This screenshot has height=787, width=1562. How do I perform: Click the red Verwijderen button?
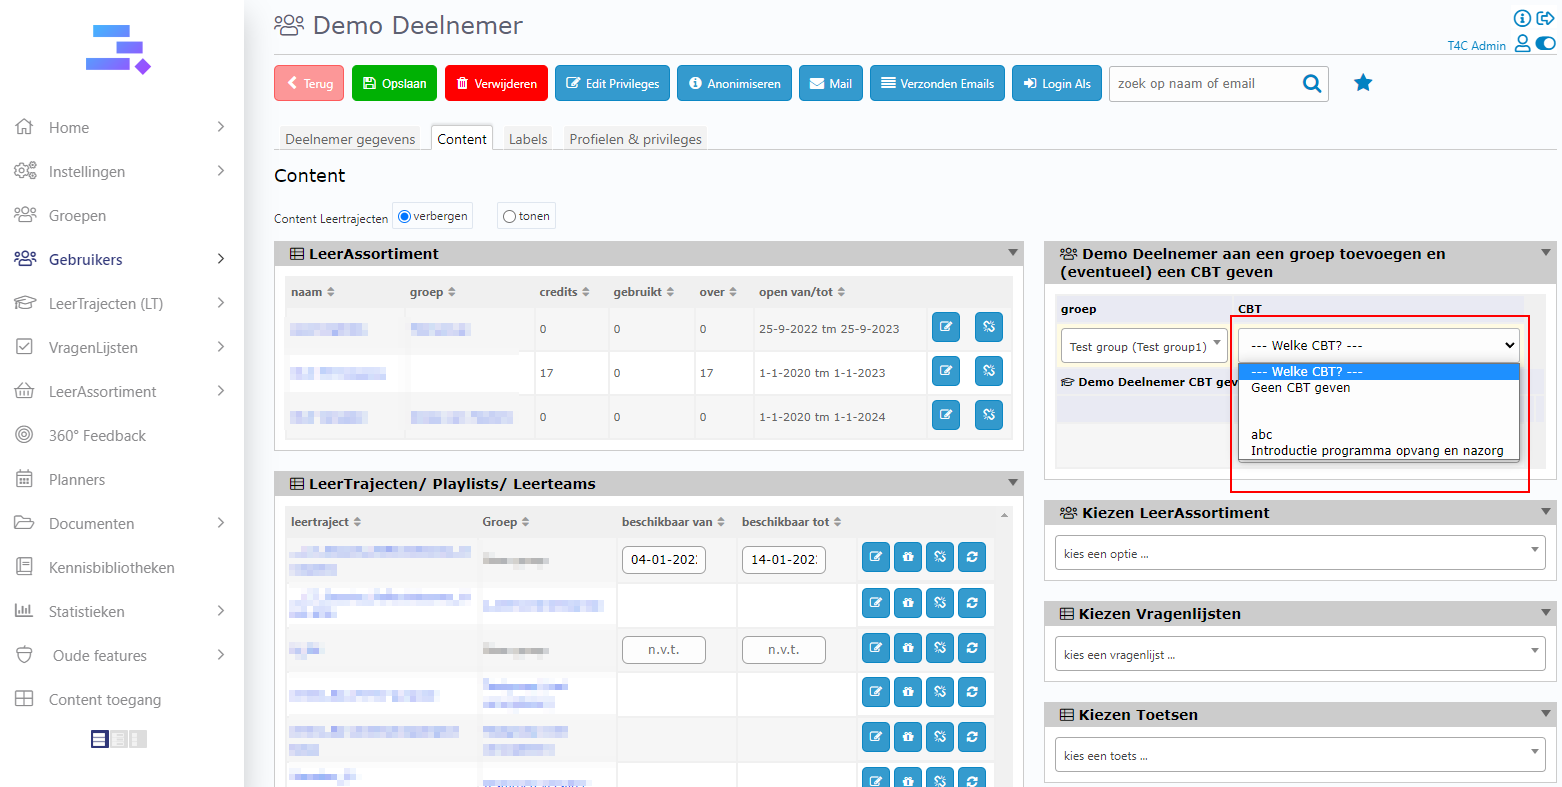pos(496,84)
